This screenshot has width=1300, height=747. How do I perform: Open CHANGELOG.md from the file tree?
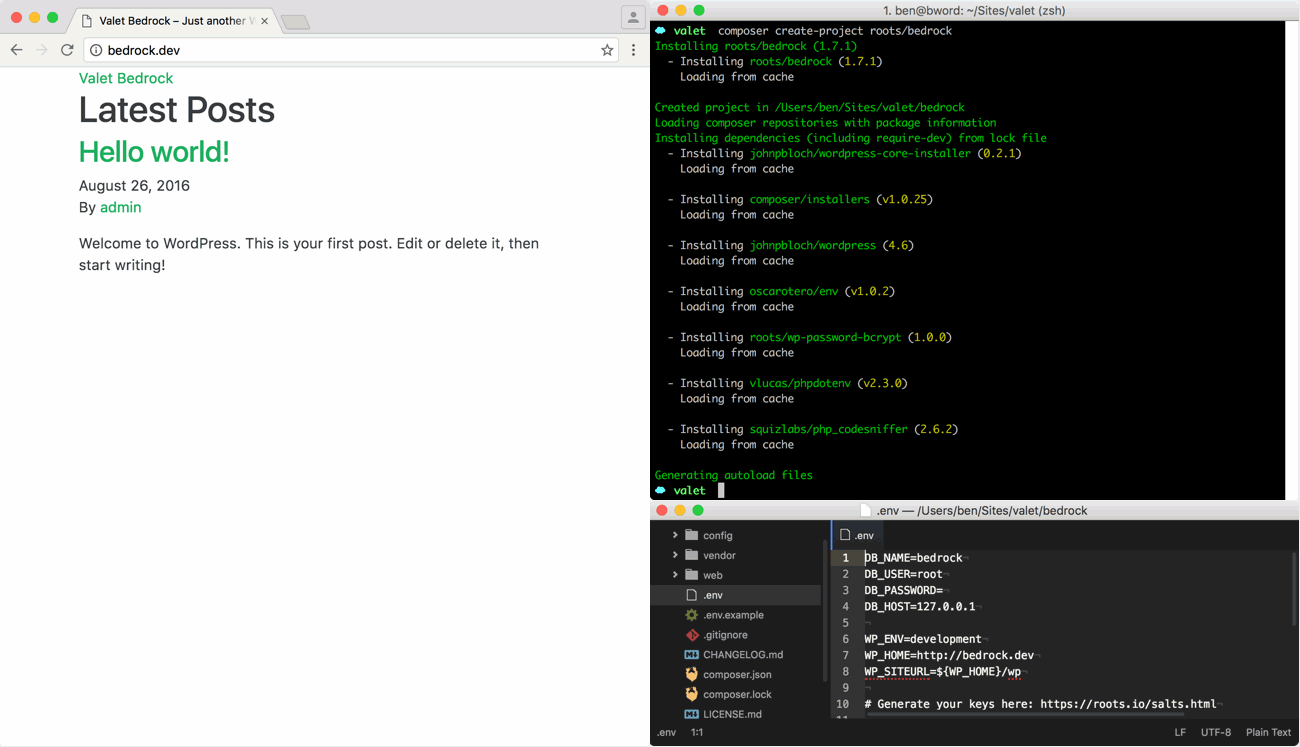tap(743, 655)
